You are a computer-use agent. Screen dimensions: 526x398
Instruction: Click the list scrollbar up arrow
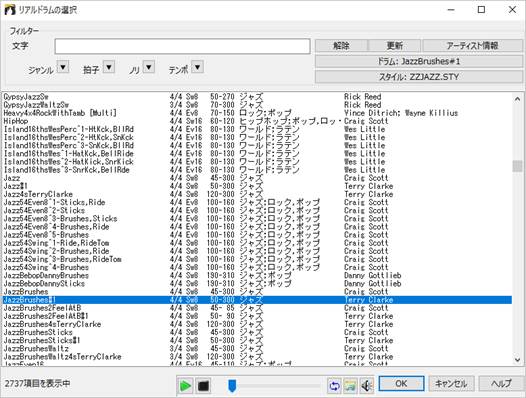517,99
